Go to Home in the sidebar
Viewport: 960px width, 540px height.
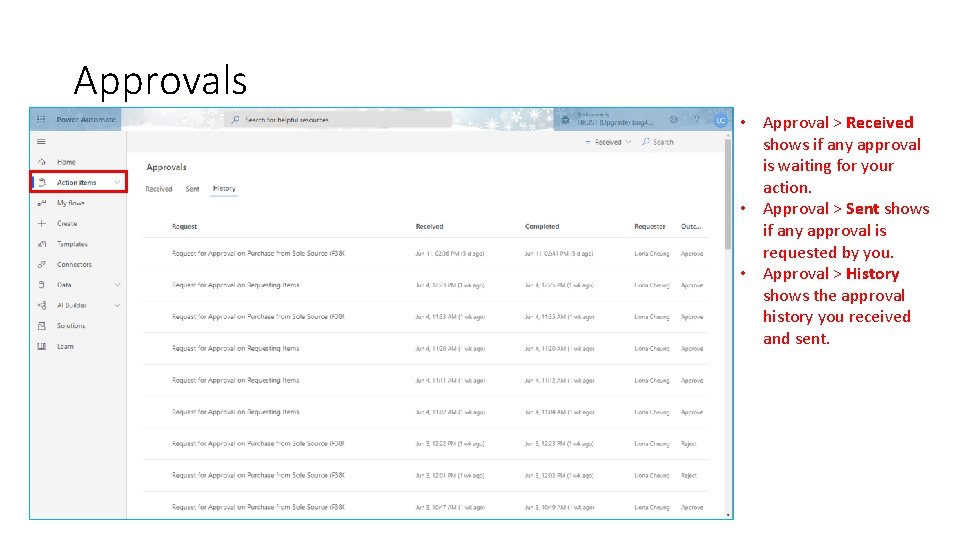point(66,162)
